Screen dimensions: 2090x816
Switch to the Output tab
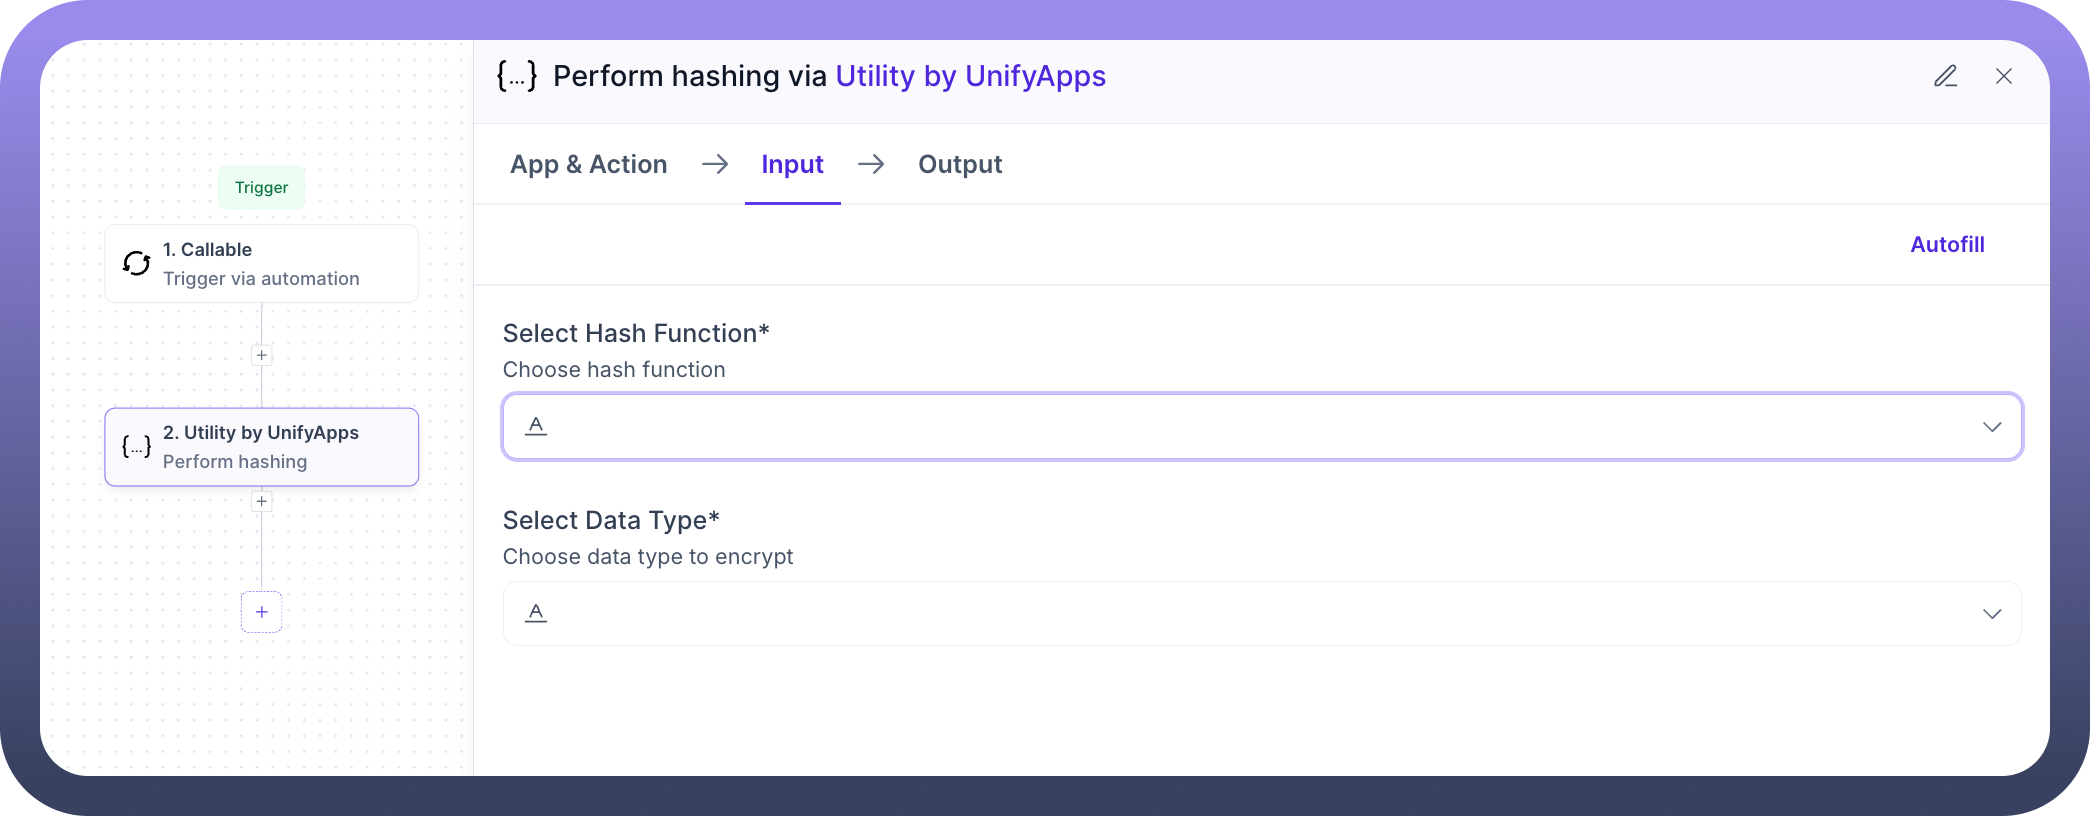(960, 164)
